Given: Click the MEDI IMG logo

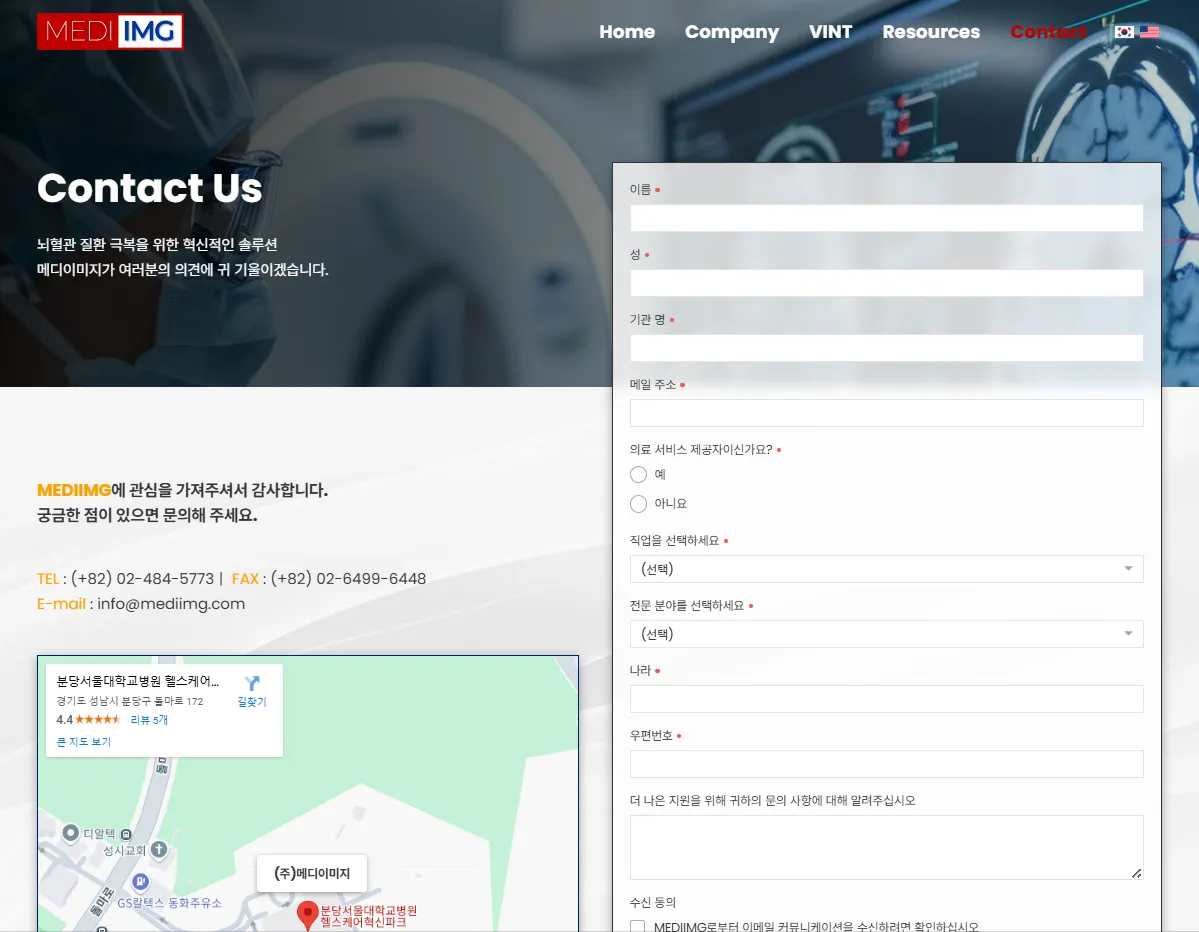Looking at the screenshot, I should click(x=110, y=31).
